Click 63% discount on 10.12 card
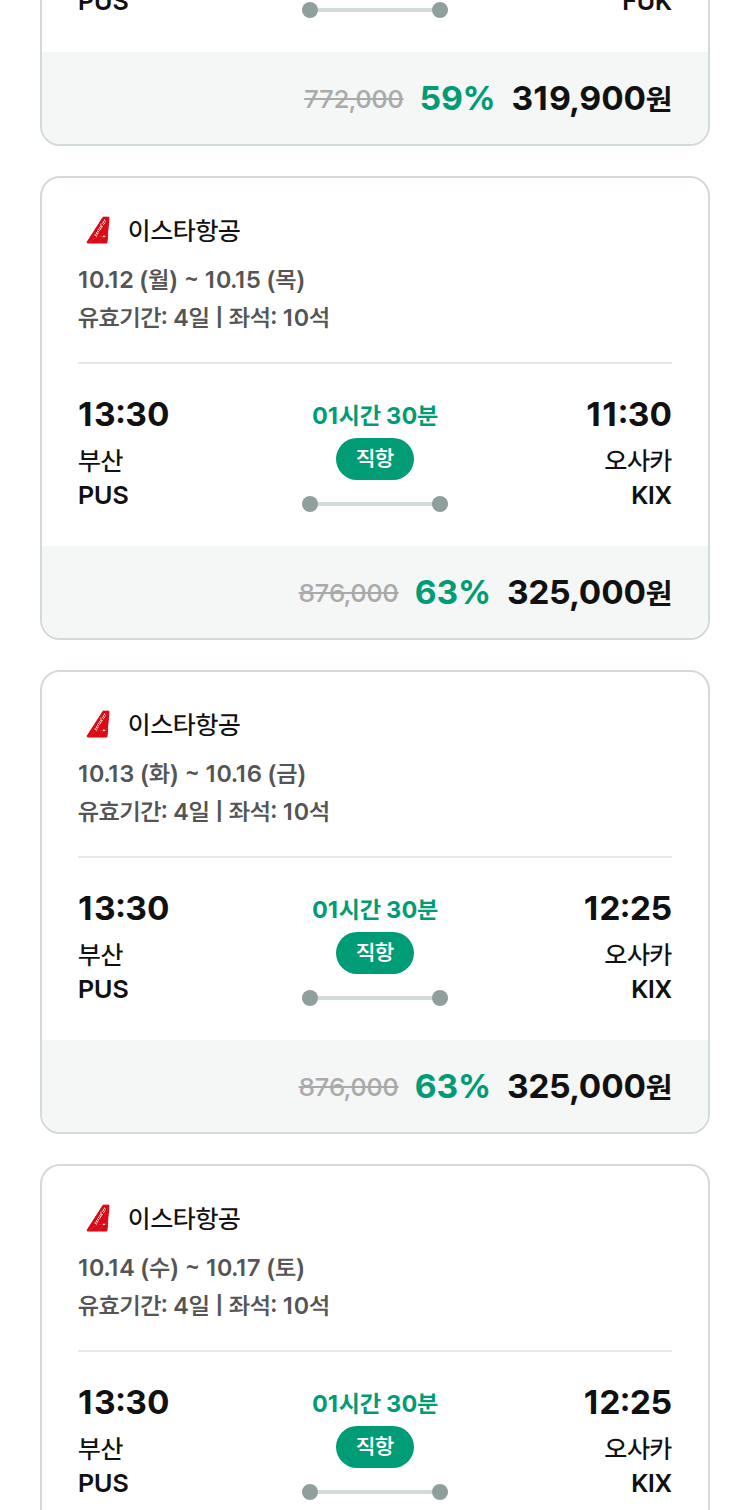This screenshot has width=750, height=1510. (x=452, y=593)
